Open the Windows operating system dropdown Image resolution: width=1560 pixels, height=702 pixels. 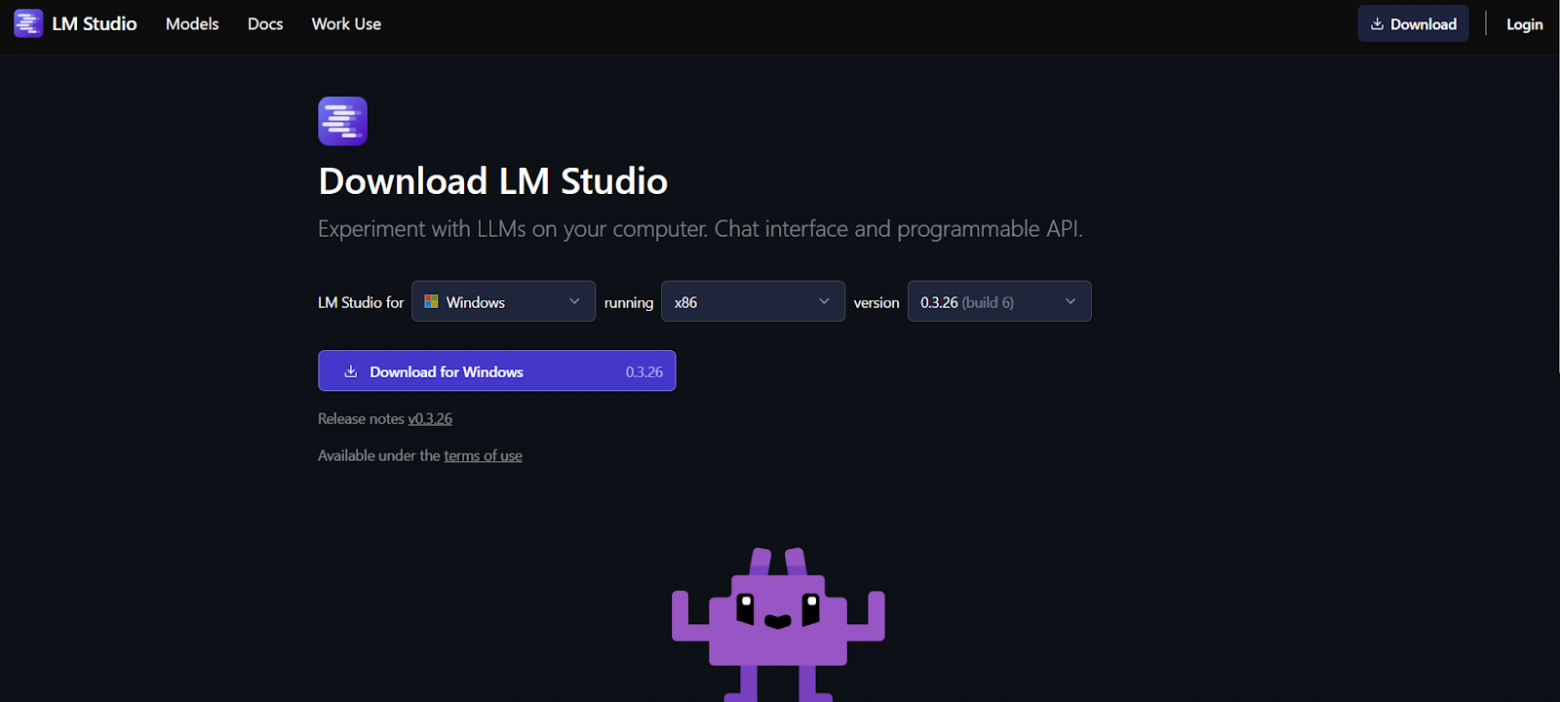503,301
